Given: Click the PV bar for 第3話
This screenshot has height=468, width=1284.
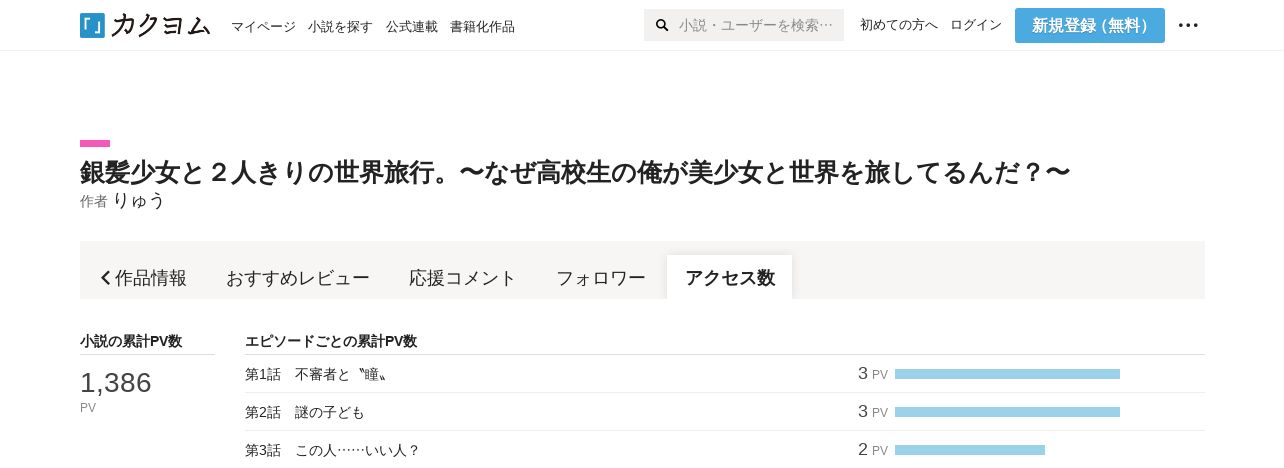Looking at the screenshot, I should coord(970,450).
